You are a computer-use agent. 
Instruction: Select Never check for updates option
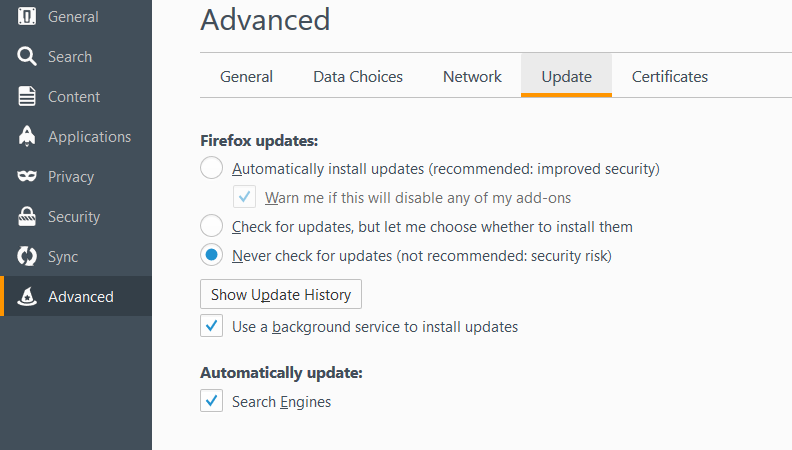(212, 255)
